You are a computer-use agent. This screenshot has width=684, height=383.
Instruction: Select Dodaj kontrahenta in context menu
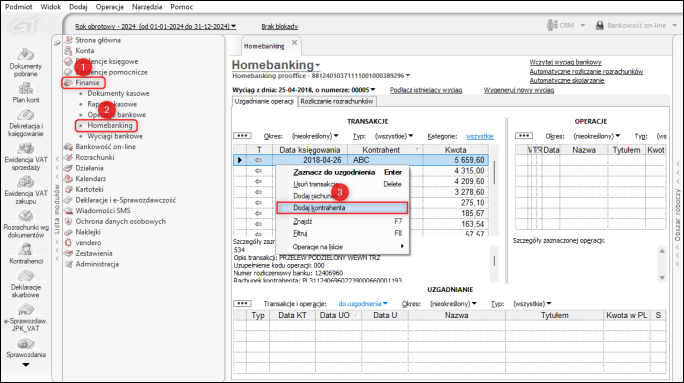click(x=342, y=208)
